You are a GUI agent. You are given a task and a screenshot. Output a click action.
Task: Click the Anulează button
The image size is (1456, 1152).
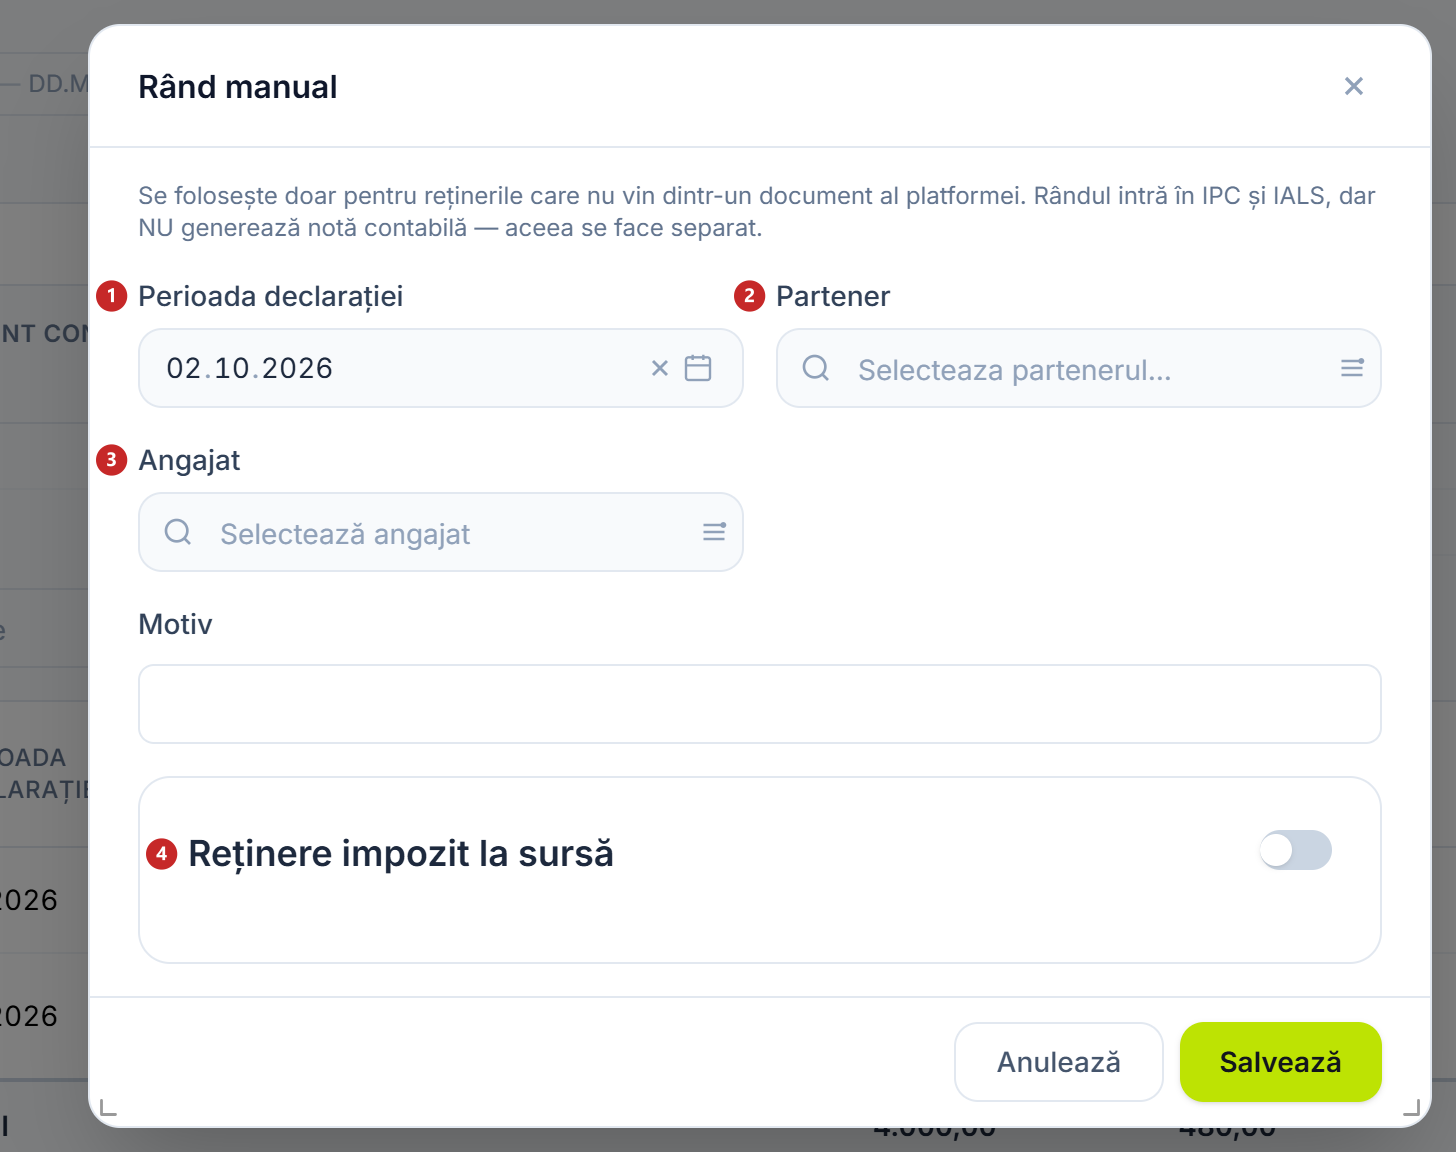click(x=1059, y=1062)
